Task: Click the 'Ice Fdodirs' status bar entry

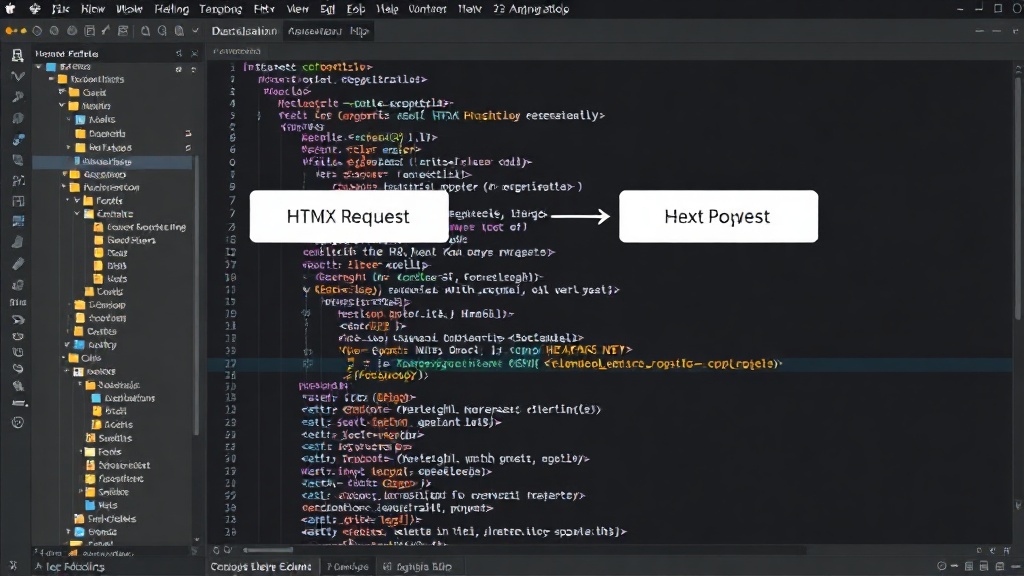Action: (74, 566)
